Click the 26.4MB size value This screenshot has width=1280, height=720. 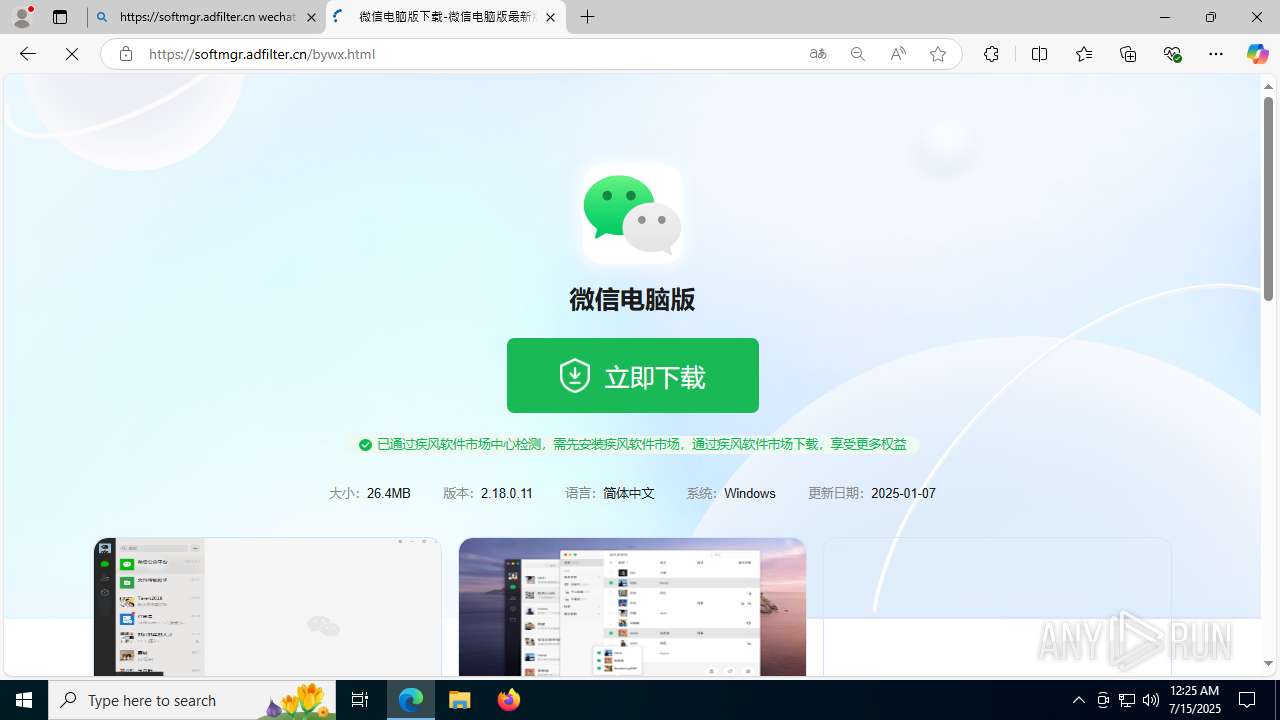(389, 493)
